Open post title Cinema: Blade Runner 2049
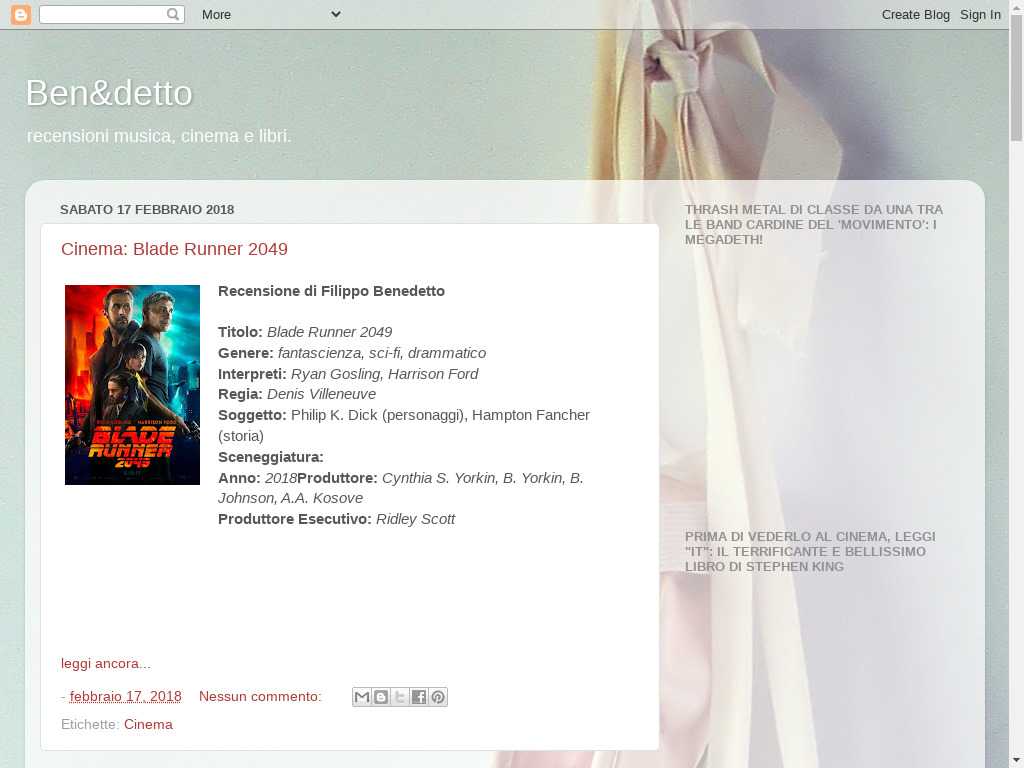 pos(174,249)
